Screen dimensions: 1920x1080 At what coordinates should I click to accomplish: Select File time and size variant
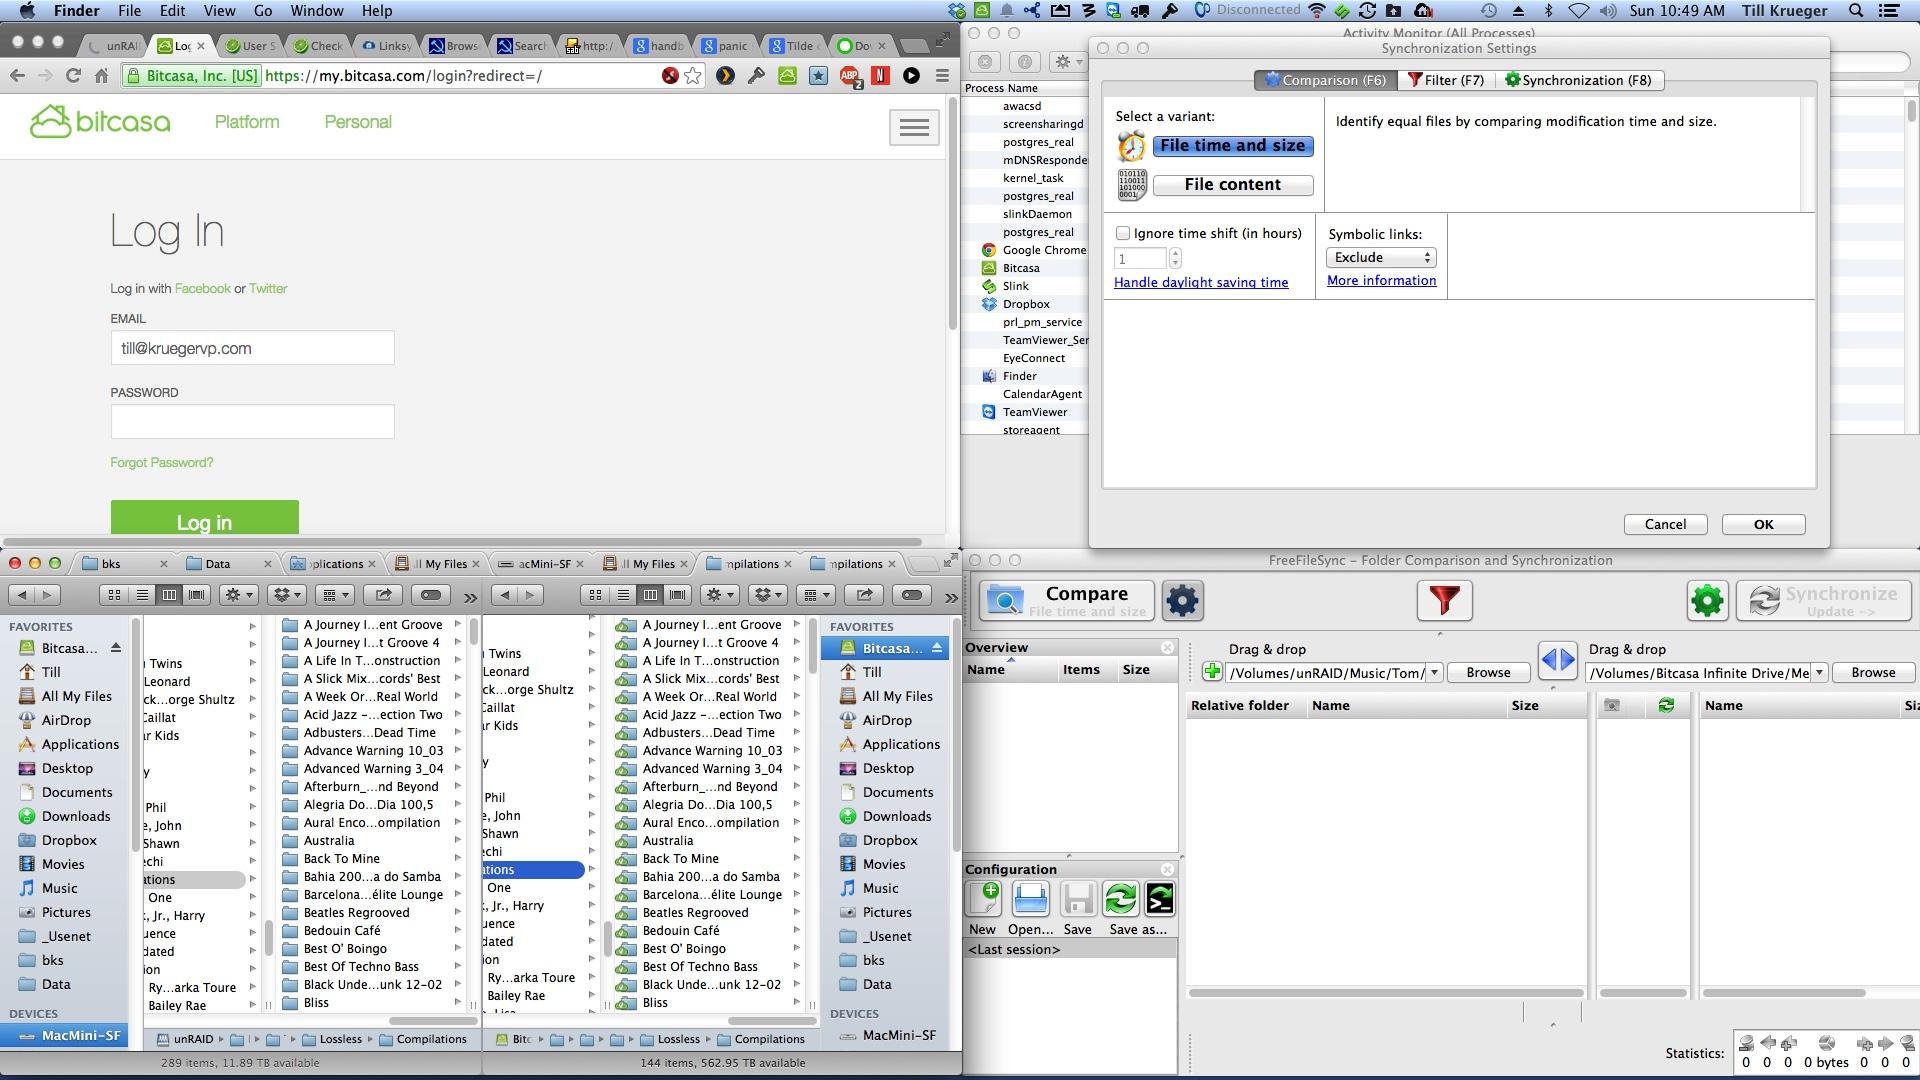pos(1233,146)
